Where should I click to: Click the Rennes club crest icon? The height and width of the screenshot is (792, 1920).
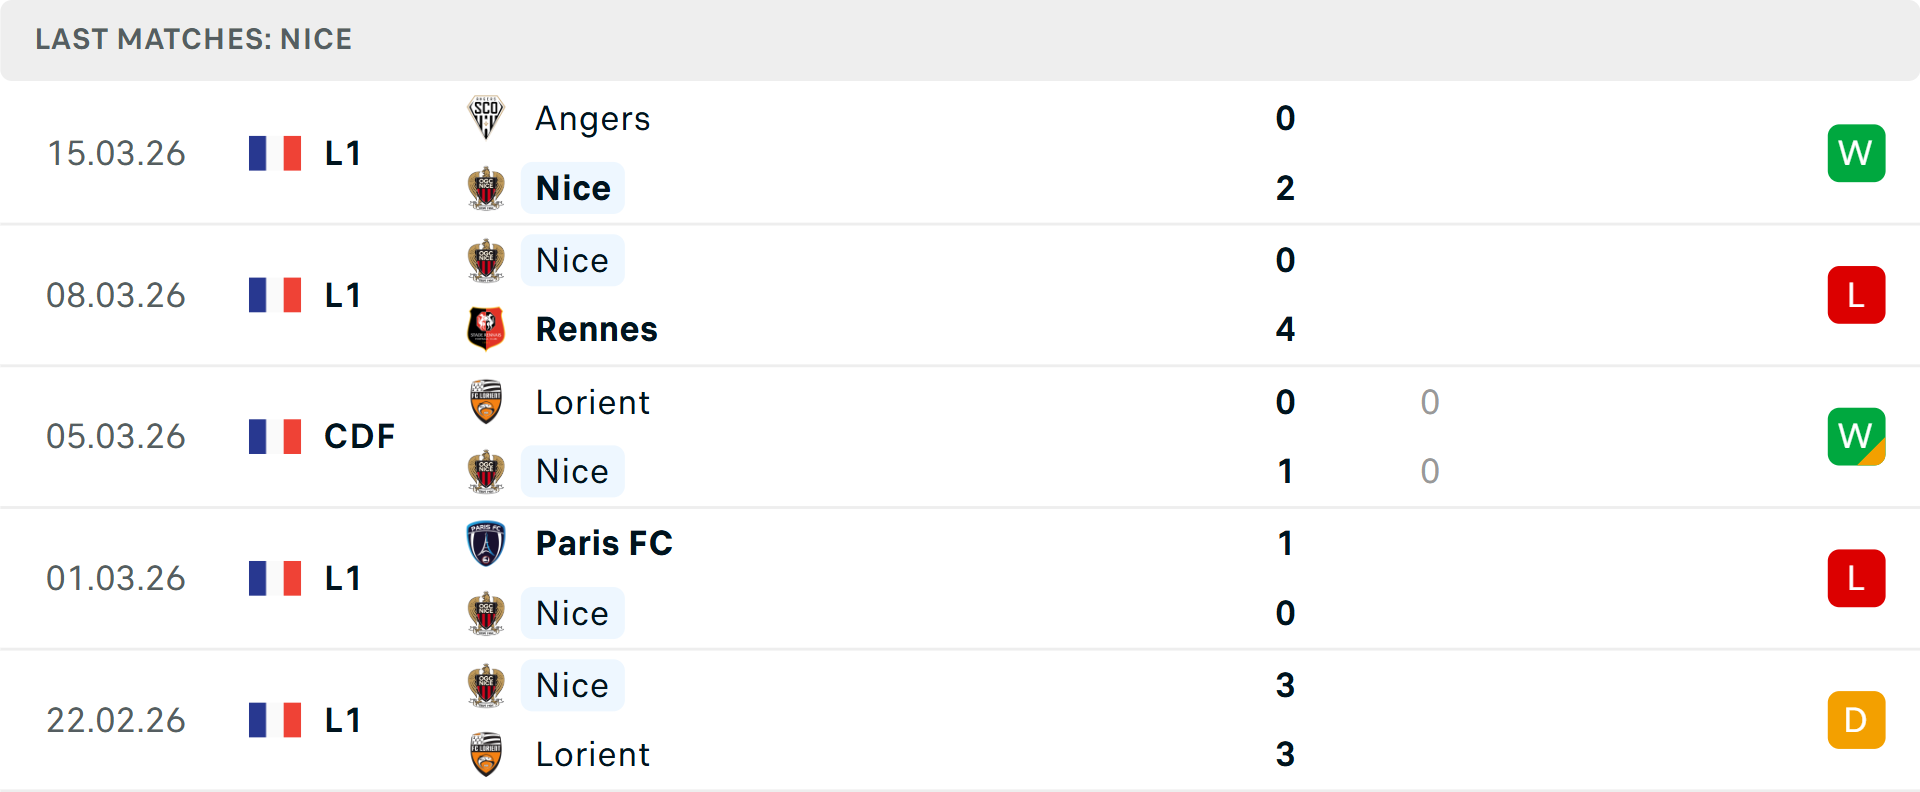tap(486, 329)
